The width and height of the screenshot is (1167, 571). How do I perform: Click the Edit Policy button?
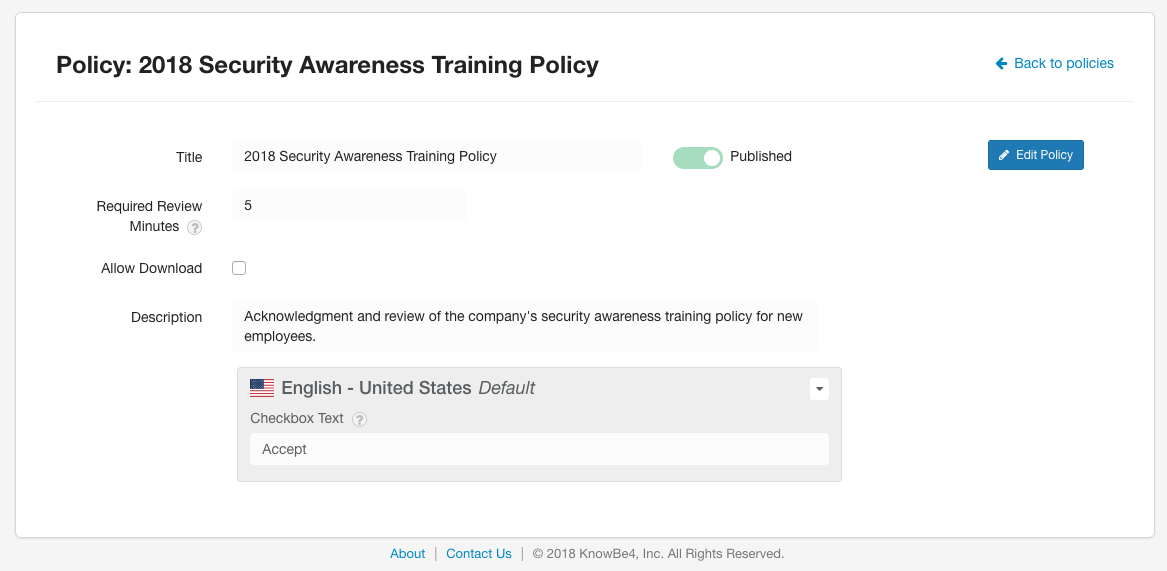pos(1035,155)
